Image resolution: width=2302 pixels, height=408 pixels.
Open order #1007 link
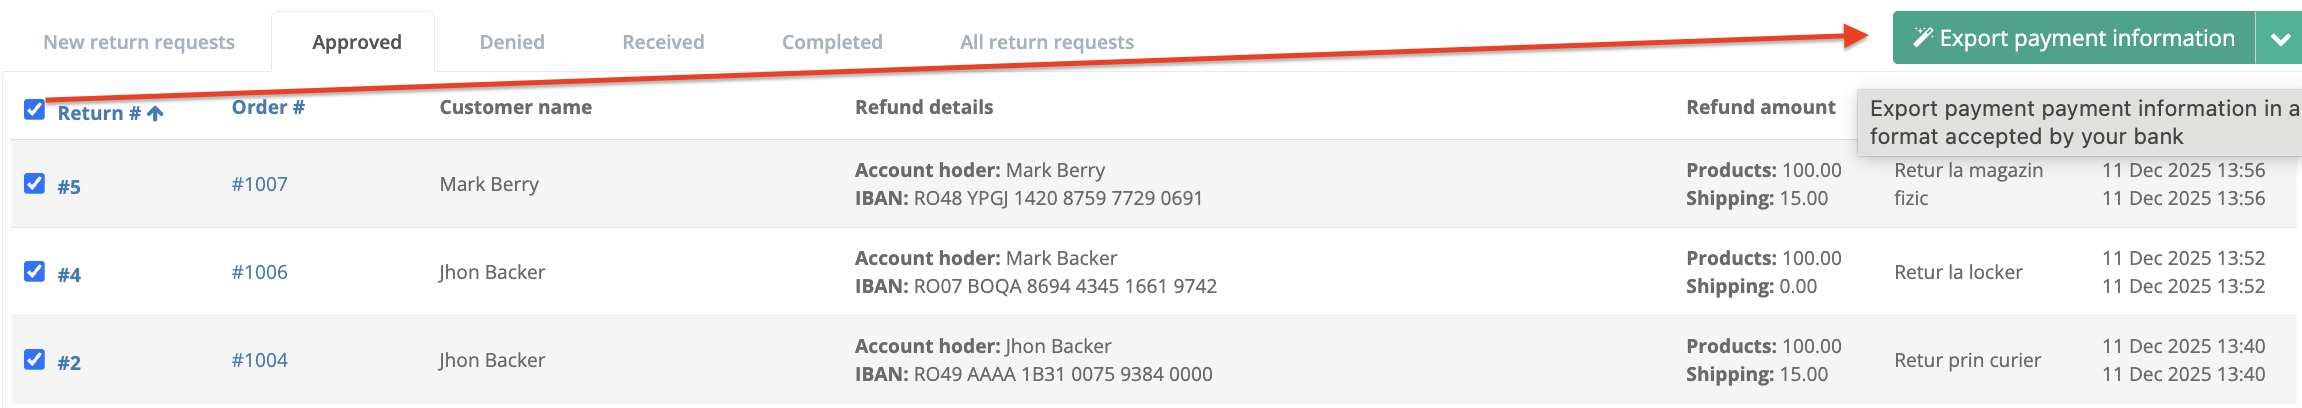point(259,184)
